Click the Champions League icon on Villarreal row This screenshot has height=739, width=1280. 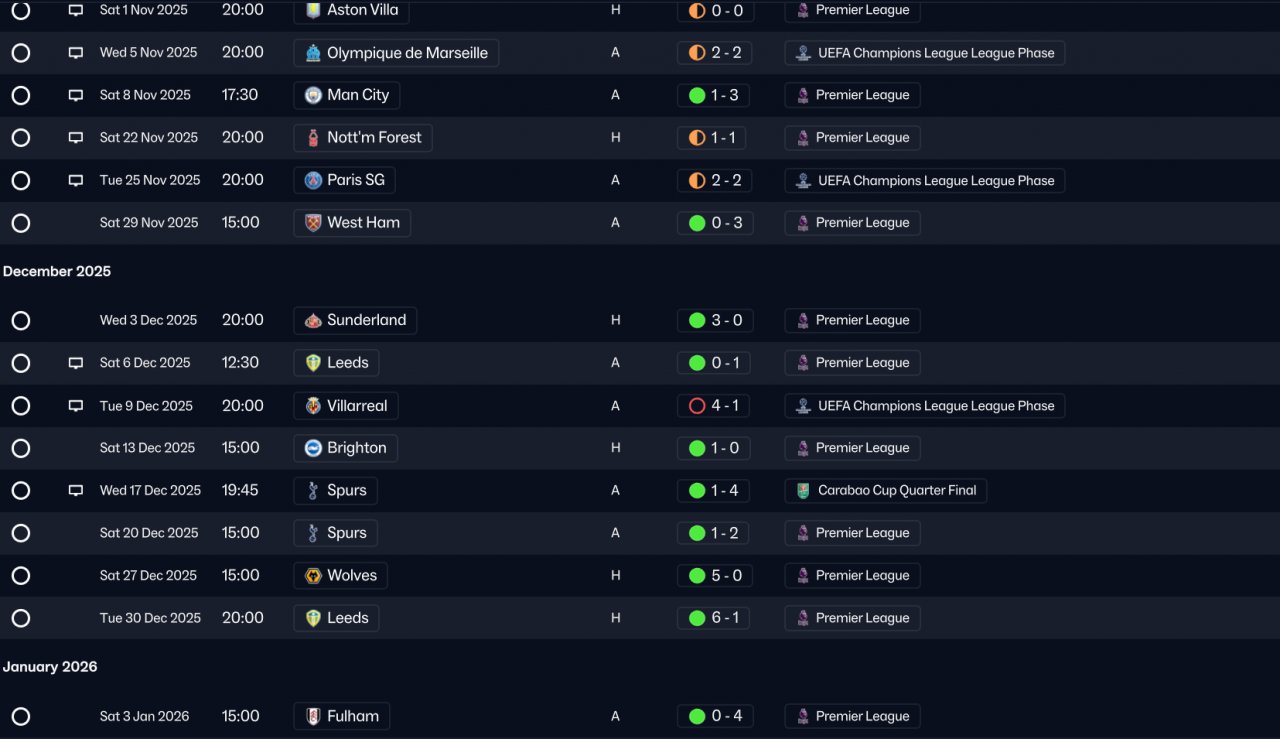803,406
